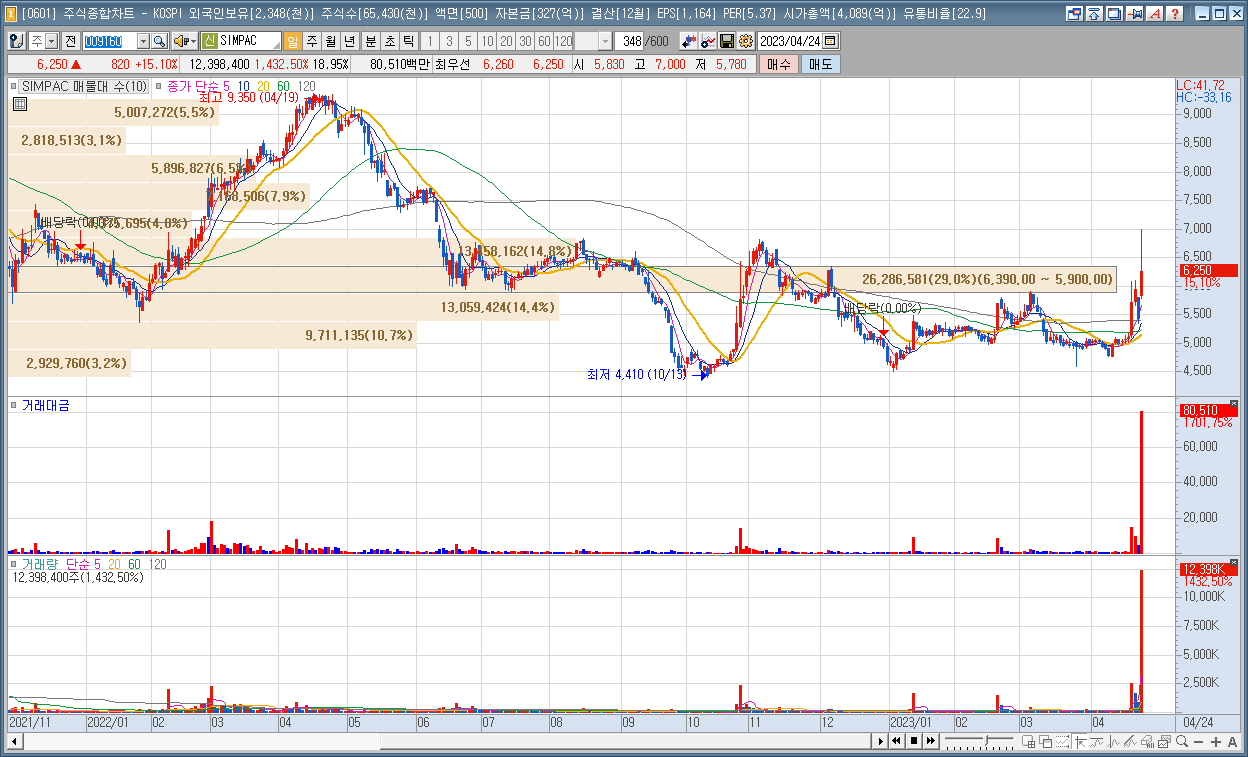Viewport: 1248px width, 757px height.
Task: Click the play button in bottom bar
Action: pos(881,741)
